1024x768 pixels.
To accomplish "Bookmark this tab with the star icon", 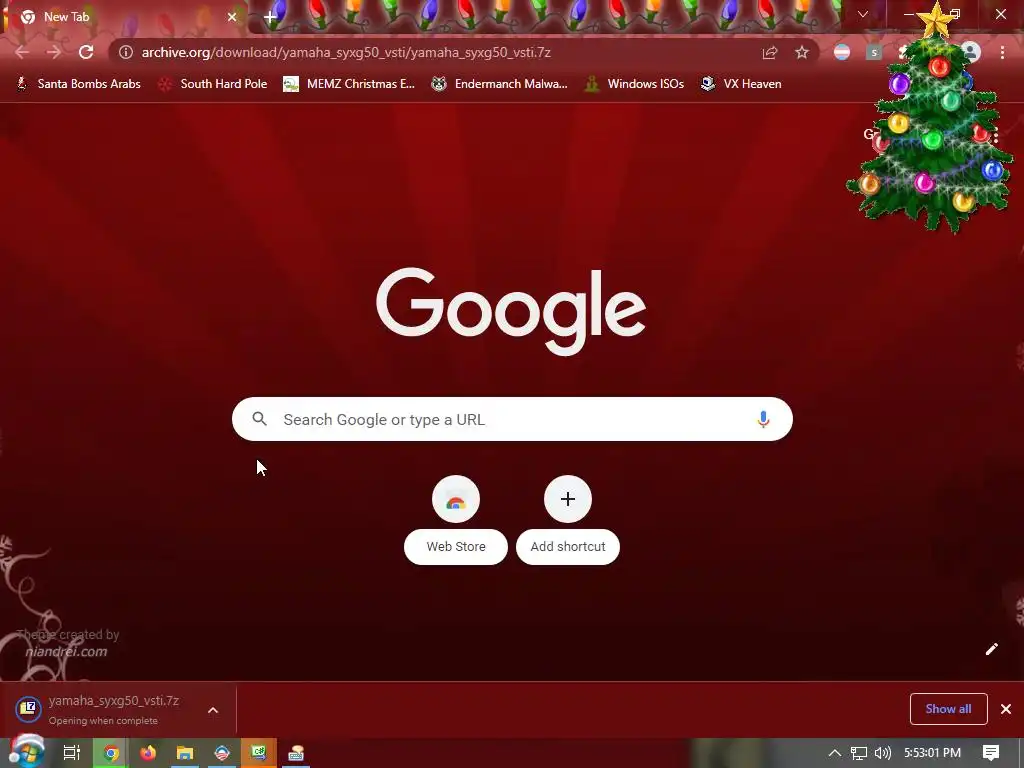I will pos(802,52).
